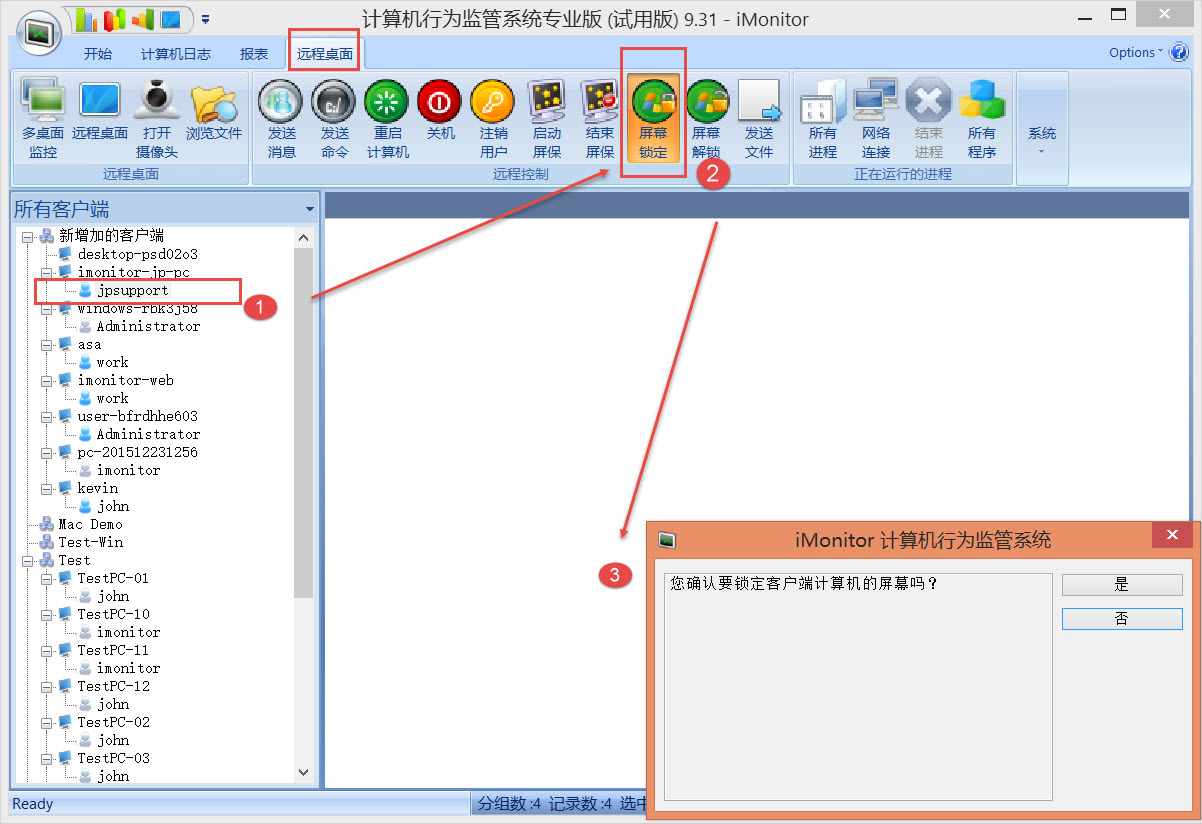Collapse the imonitor-web node

pos(46,380)
